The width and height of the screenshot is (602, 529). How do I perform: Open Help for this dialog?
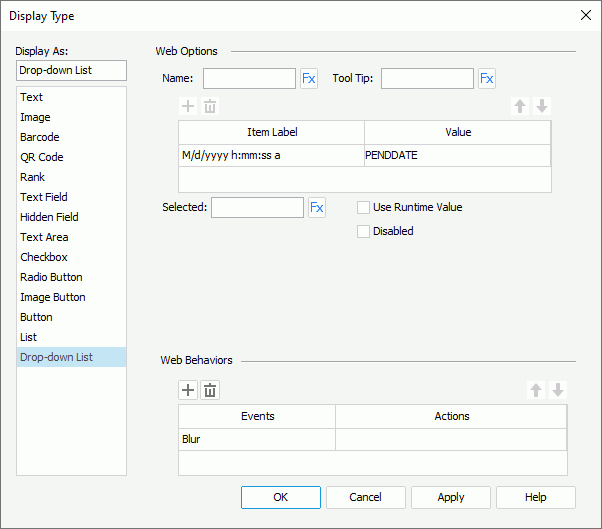click(x=536, y=498)
